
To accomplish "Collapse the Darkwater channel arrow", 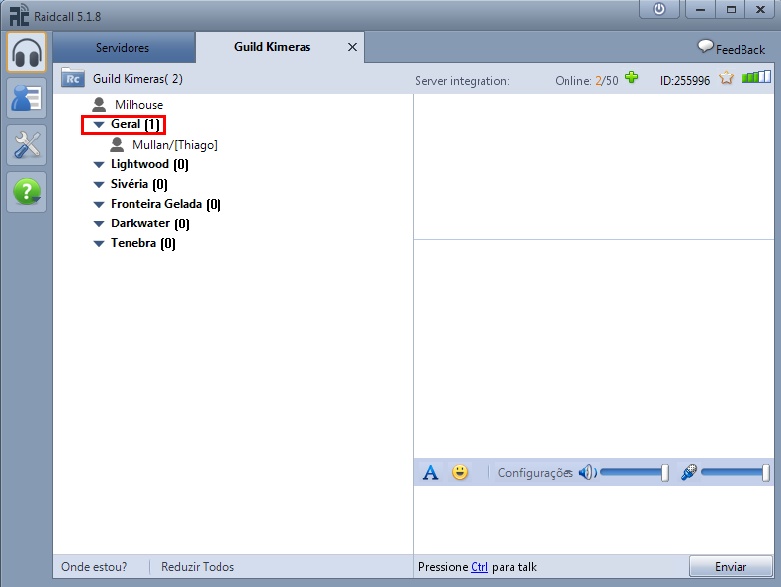I will click(x=99, y=224).
